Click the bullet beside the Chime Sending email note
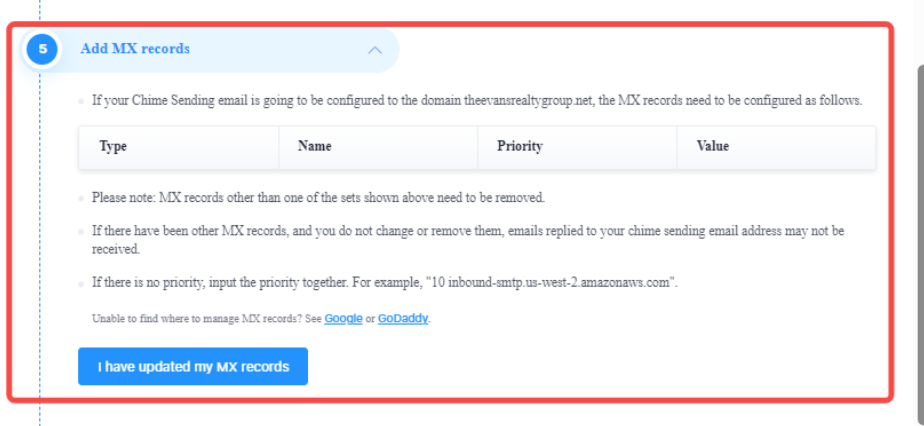 click(81, 101)
